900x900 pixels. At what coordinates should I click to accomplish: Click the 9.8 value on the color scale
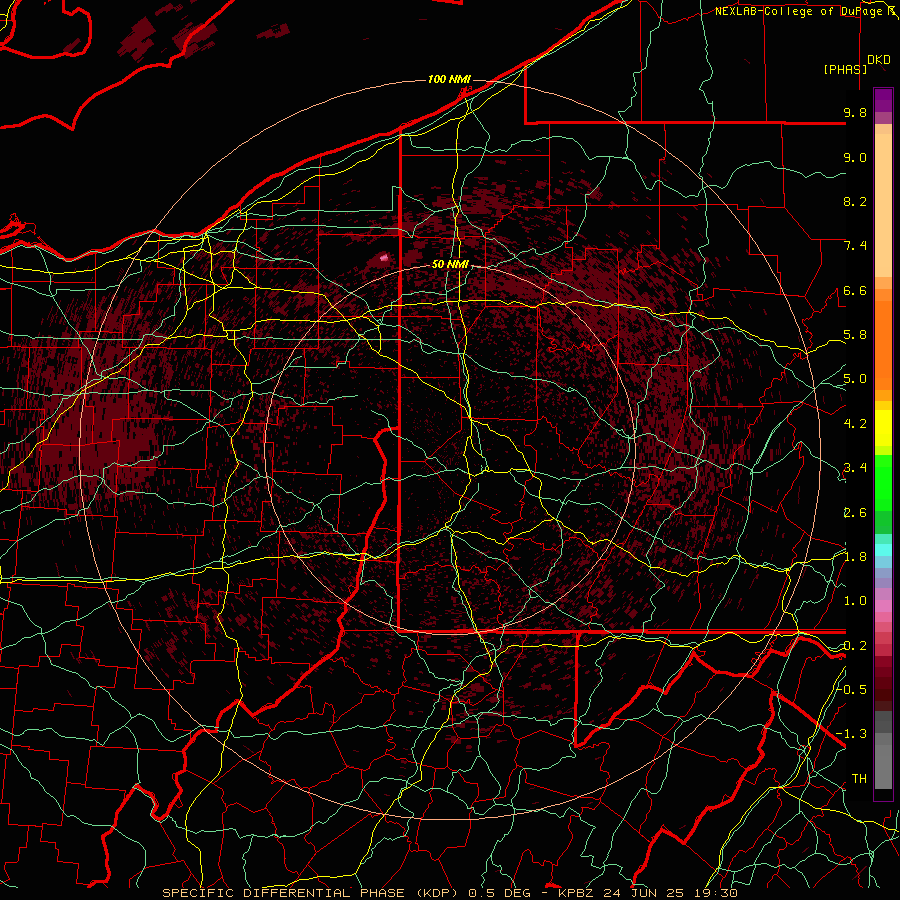855,113
